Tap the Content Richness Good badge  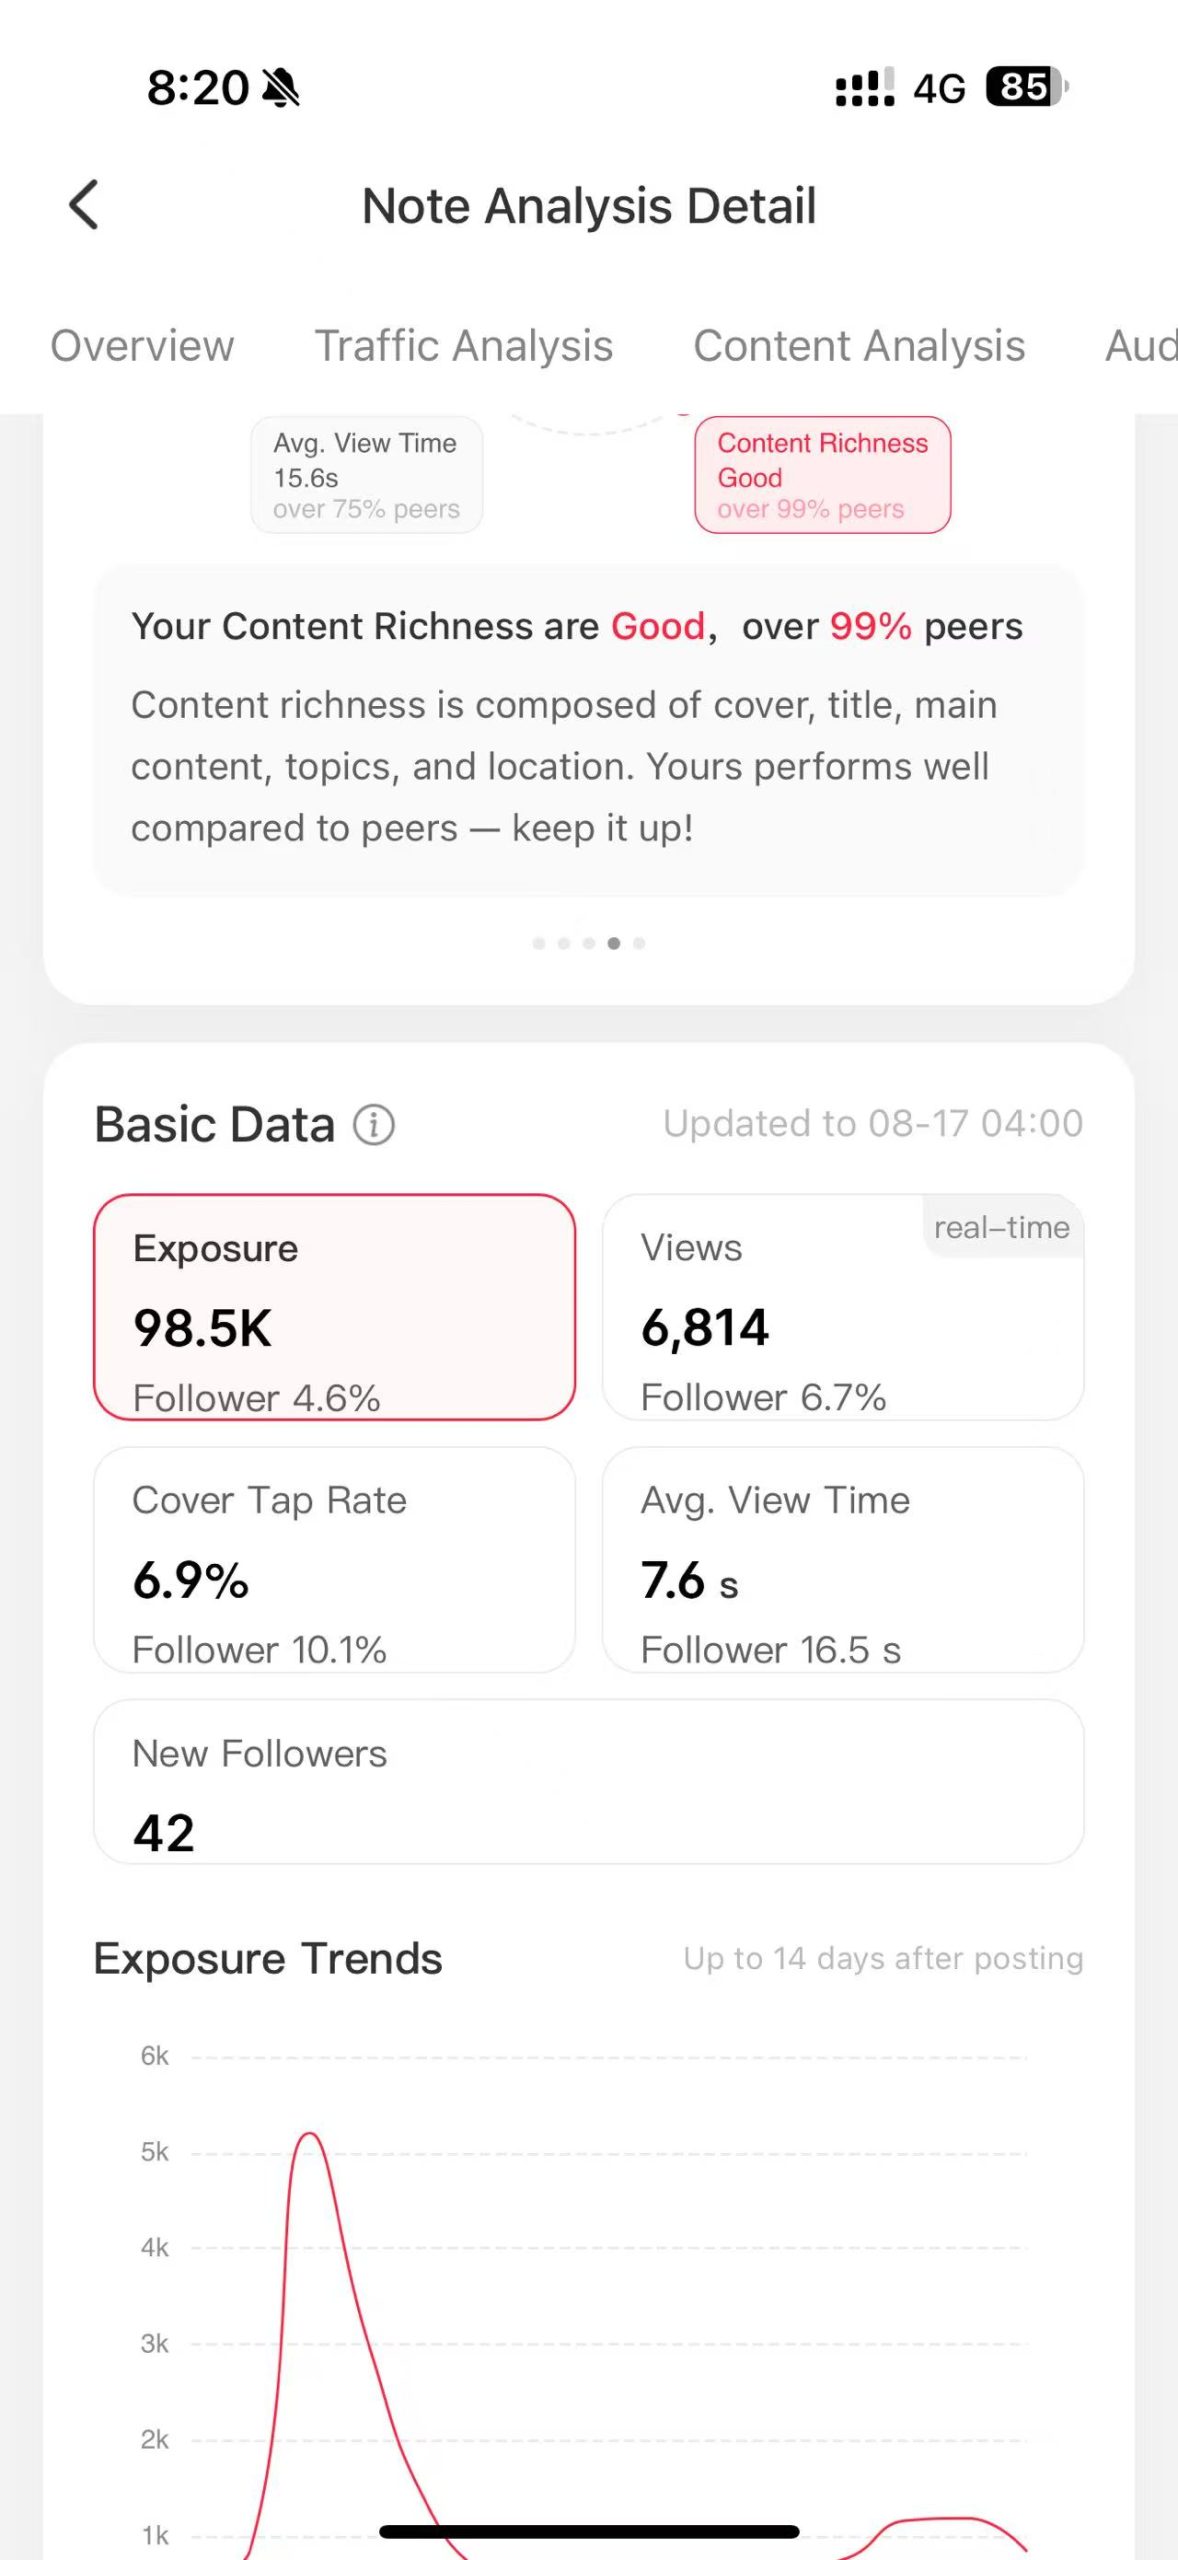(822, 475)
